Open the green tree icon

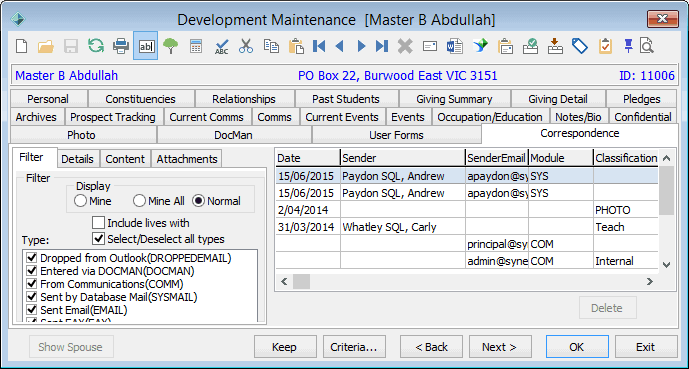tap(170, 46)
